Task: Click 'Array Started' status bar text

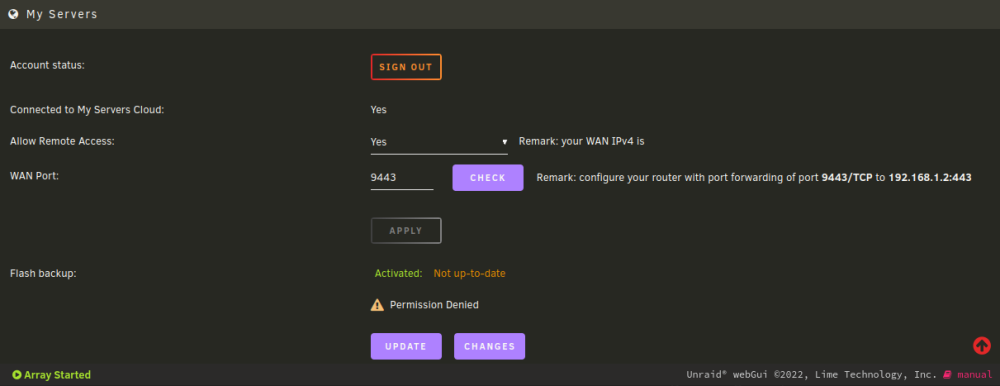Action: (57, 375)
